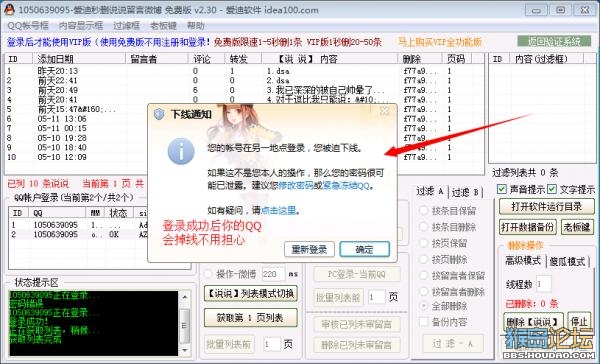Click the QQ penguin icon in title bar
600x364 pixels.
(8, 10)
